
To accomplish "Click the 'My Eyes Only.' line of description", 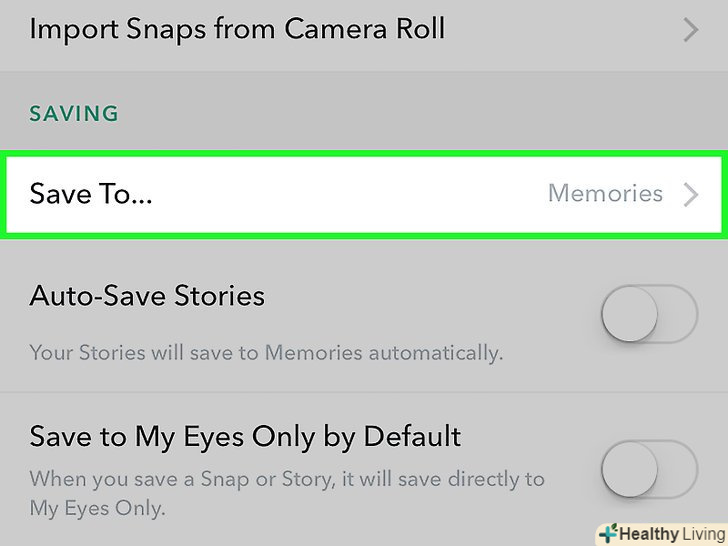I will click(x=97, y=509).
